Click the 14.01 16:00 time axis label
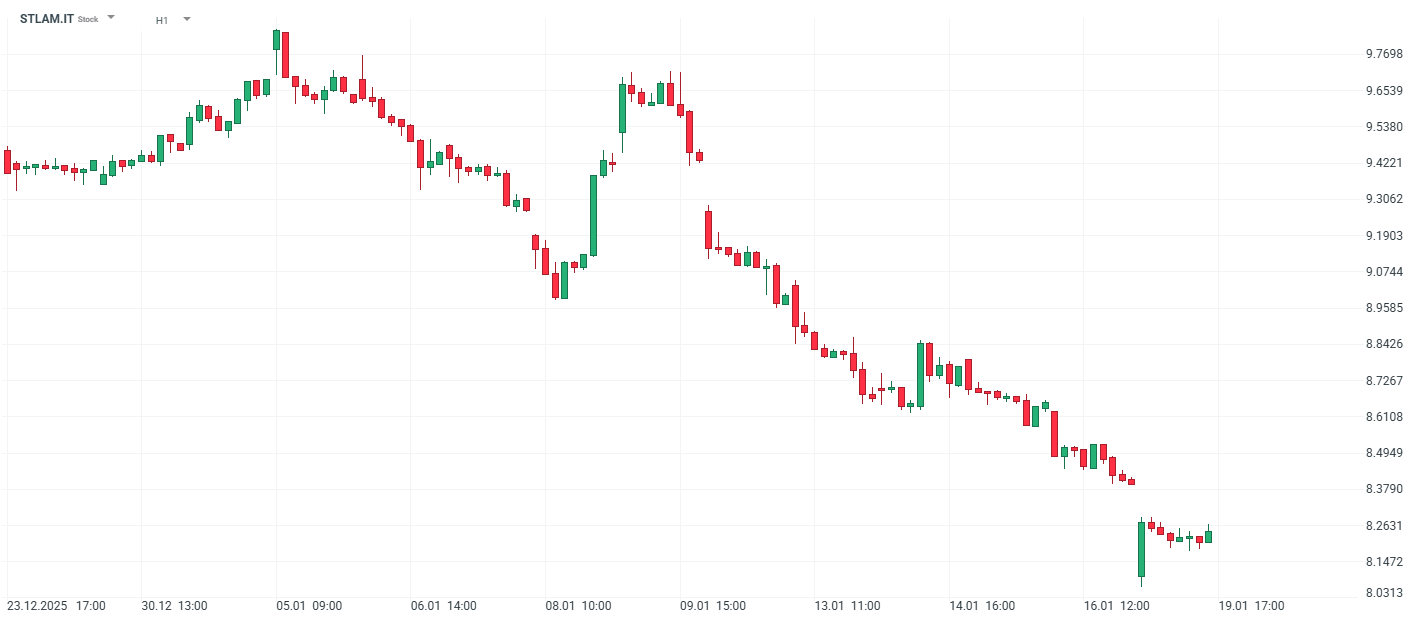 pos(982,606)
